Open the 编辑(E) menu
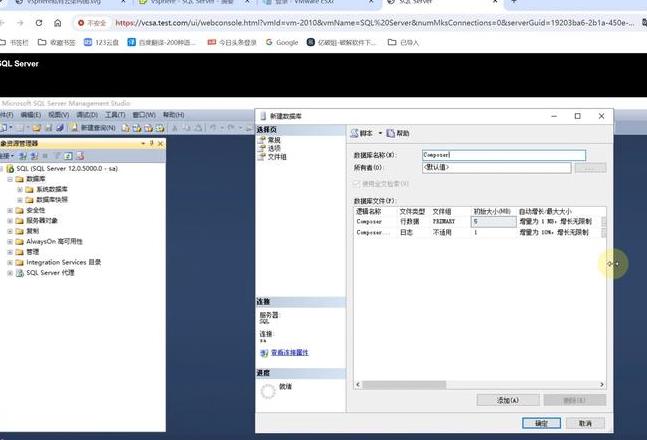 (x=31, y=115)
